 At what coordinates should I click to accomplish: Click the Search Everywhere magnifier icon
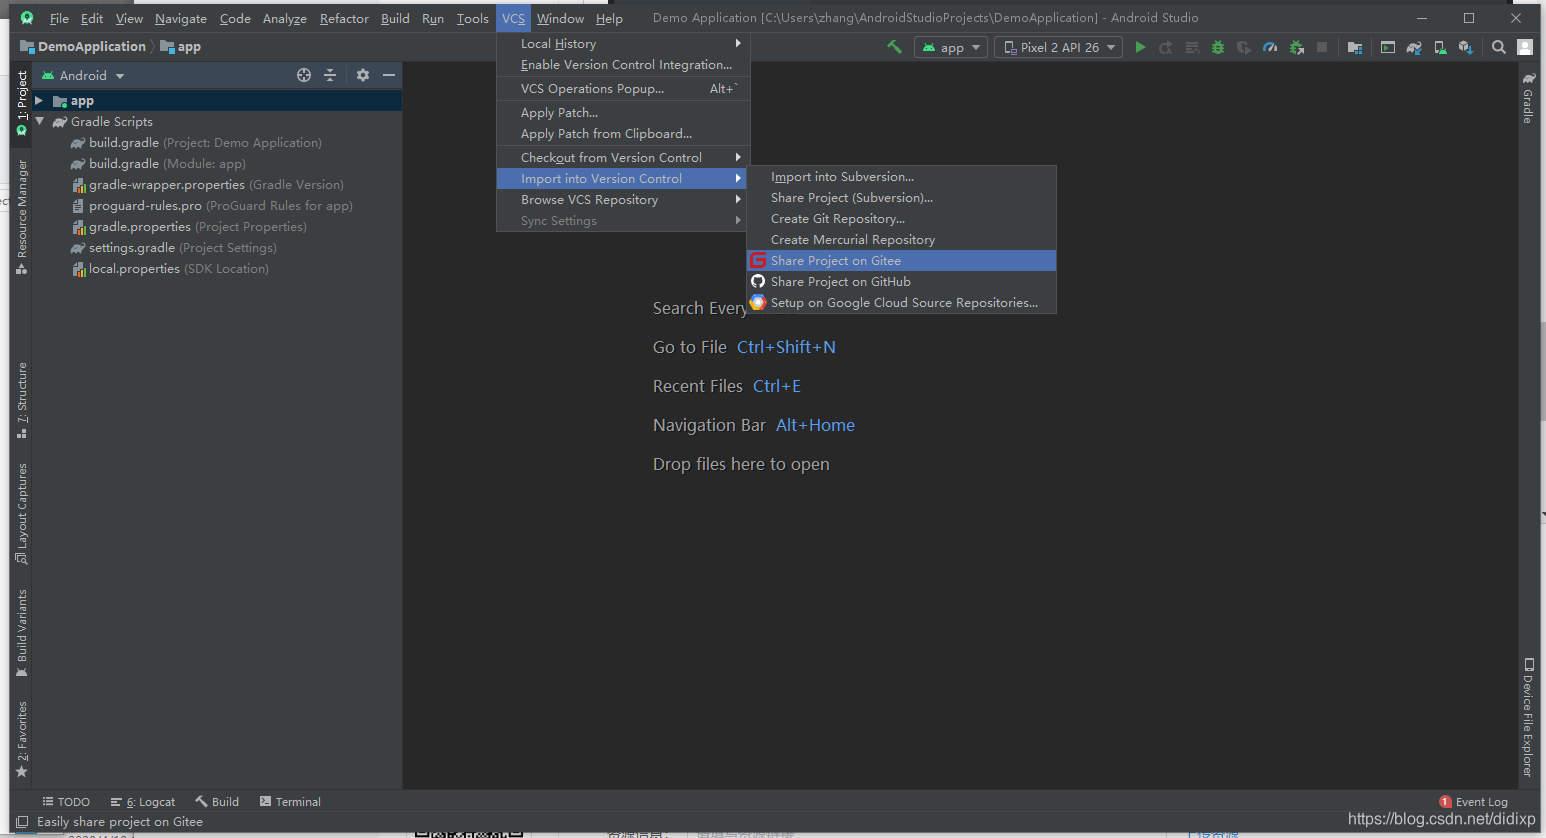[1499, 47]
